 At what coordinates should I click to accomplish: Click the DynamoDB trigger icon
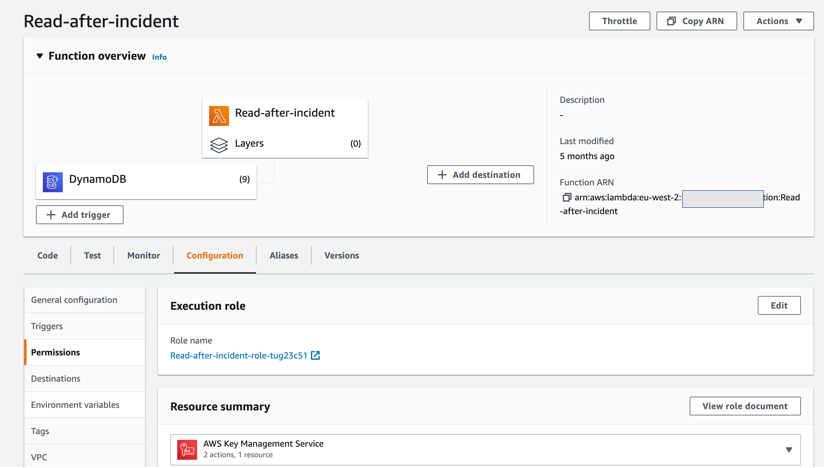53,182
